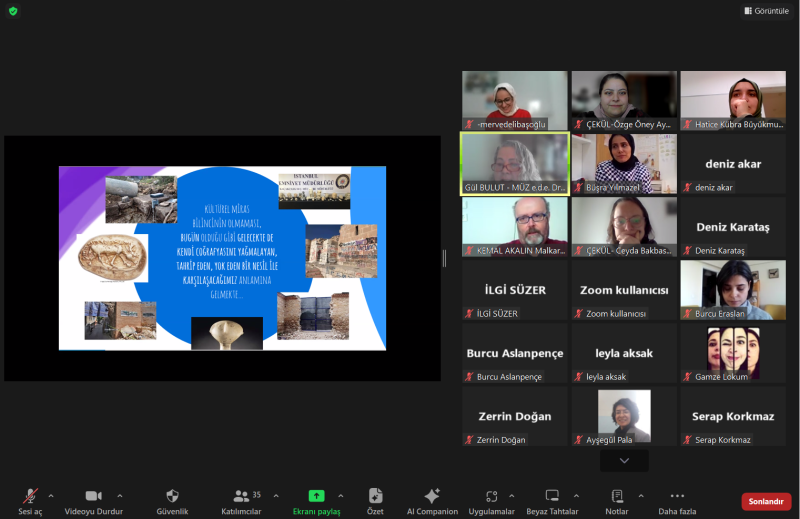Expand video options arrow beside Videoyu Durdur

pos(120,495)
